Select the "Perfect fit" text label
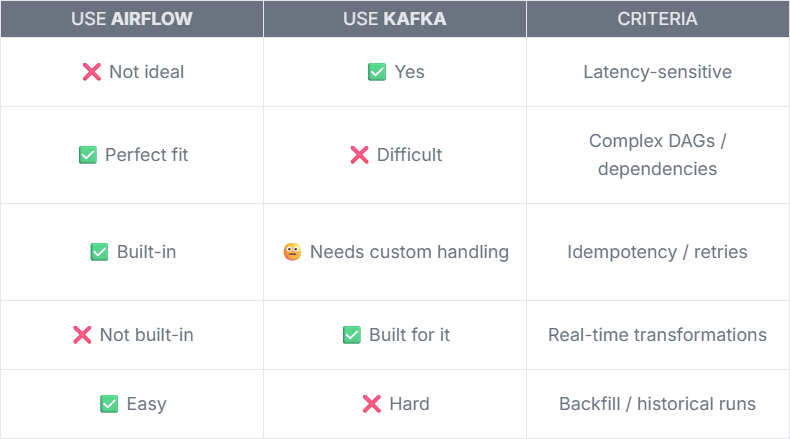Image resolution: width=790 pixels, height=439 pixels. tap(146, 155)
